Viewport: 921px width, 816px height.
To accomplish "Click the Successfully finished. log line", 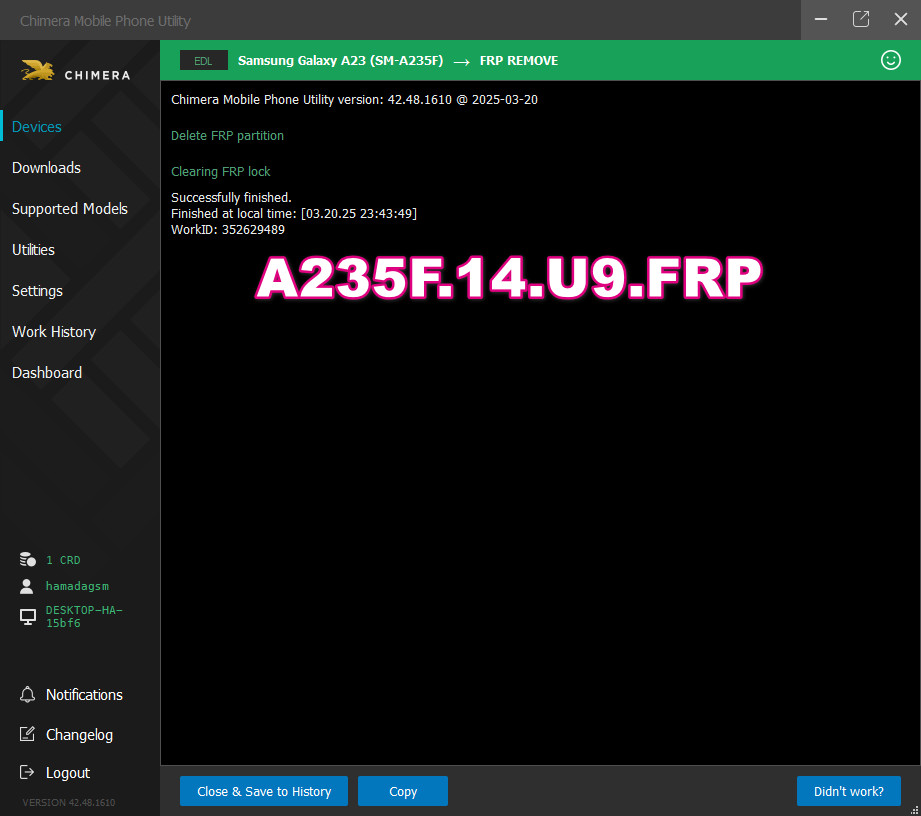I will tap(231, 197).
